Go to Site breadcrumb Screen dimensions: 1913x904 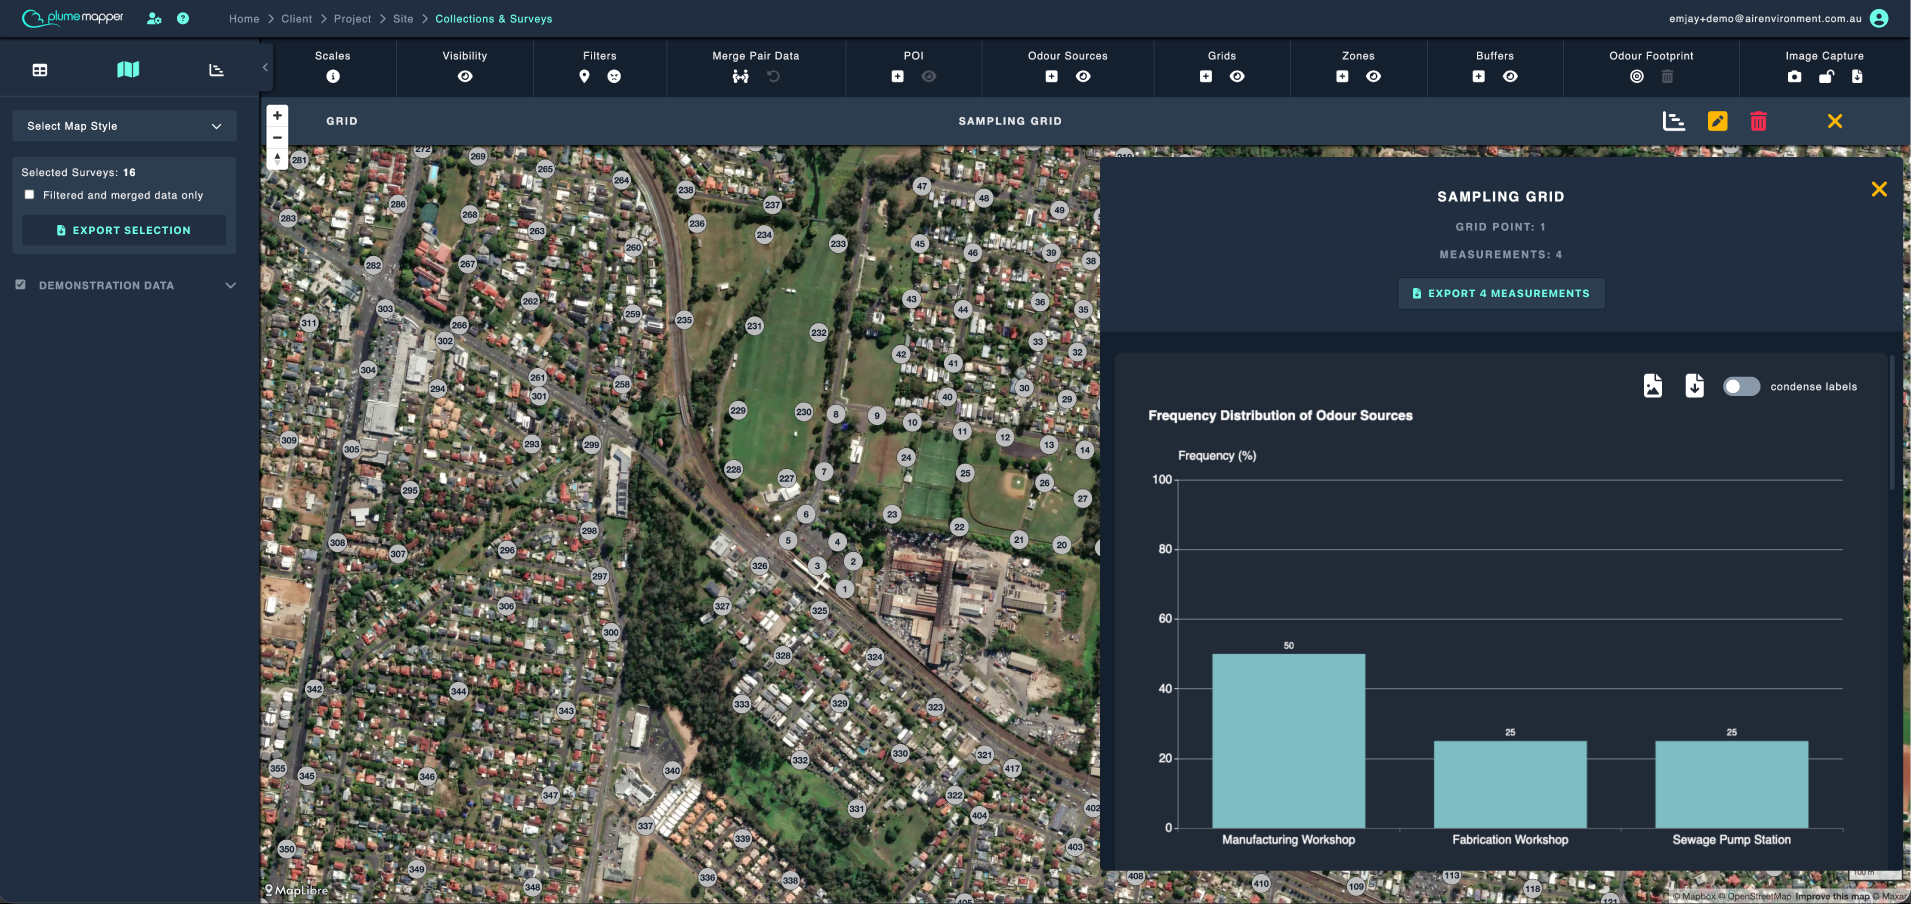pyautogui.click(x=403, y=19)
